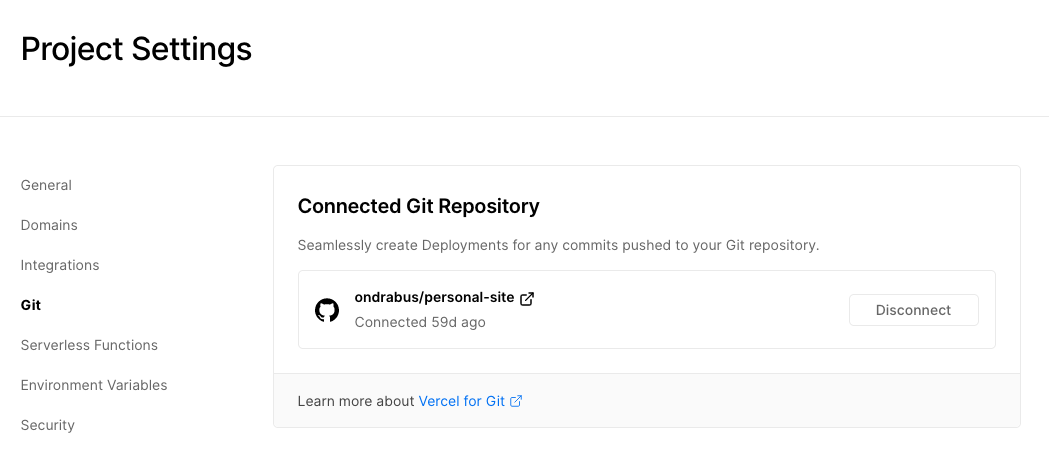Click the Seamlessly create Deployments description
This screenshot has height=451, width=1049.
coord(558,245)
